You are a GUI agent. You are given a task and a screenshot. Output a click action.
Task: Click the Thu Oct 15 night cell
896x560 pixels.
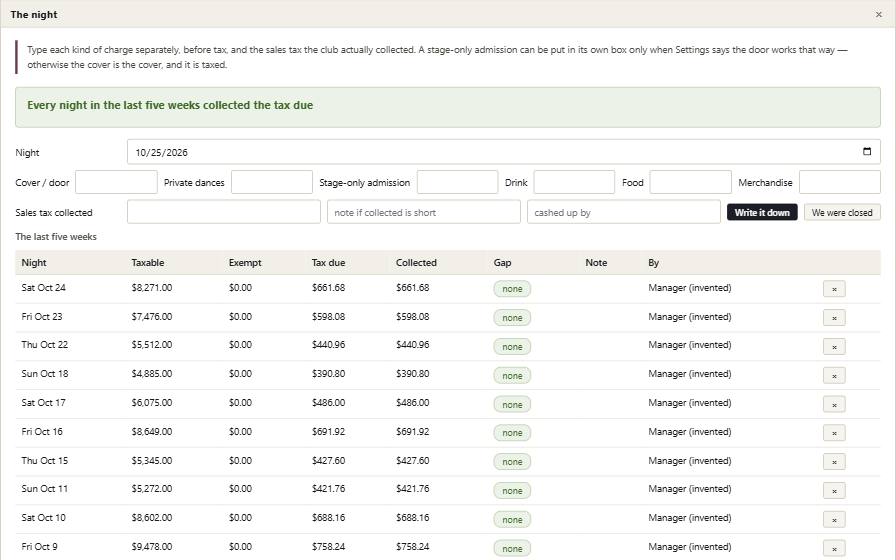coord(45,461)
